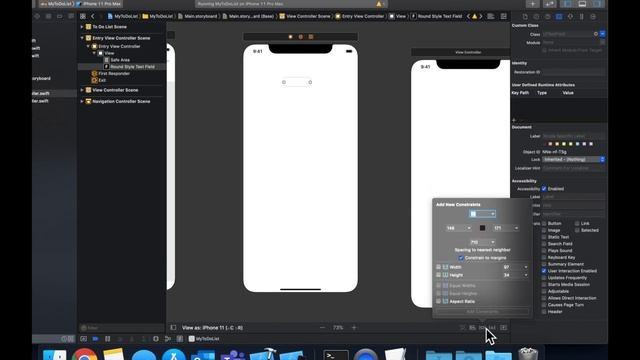Enable the Width constraint checkbox
This screenshot has width=640, height=360.
(x=438, y=267)
